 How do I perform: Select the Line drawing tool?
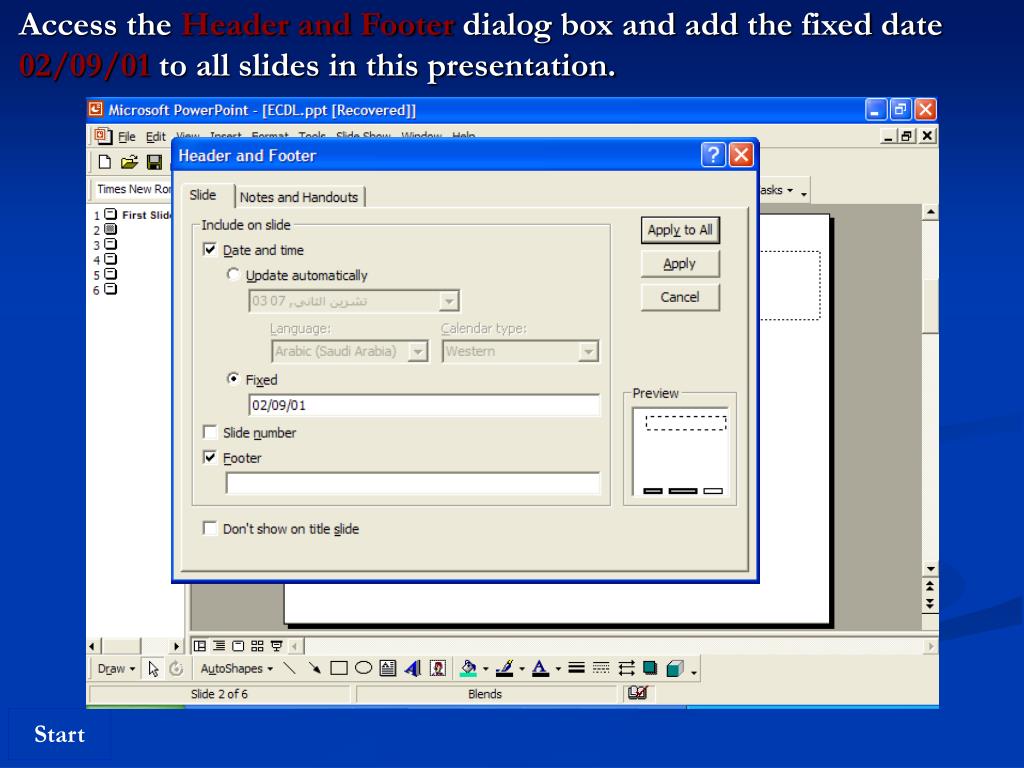(x=289, y=668)
